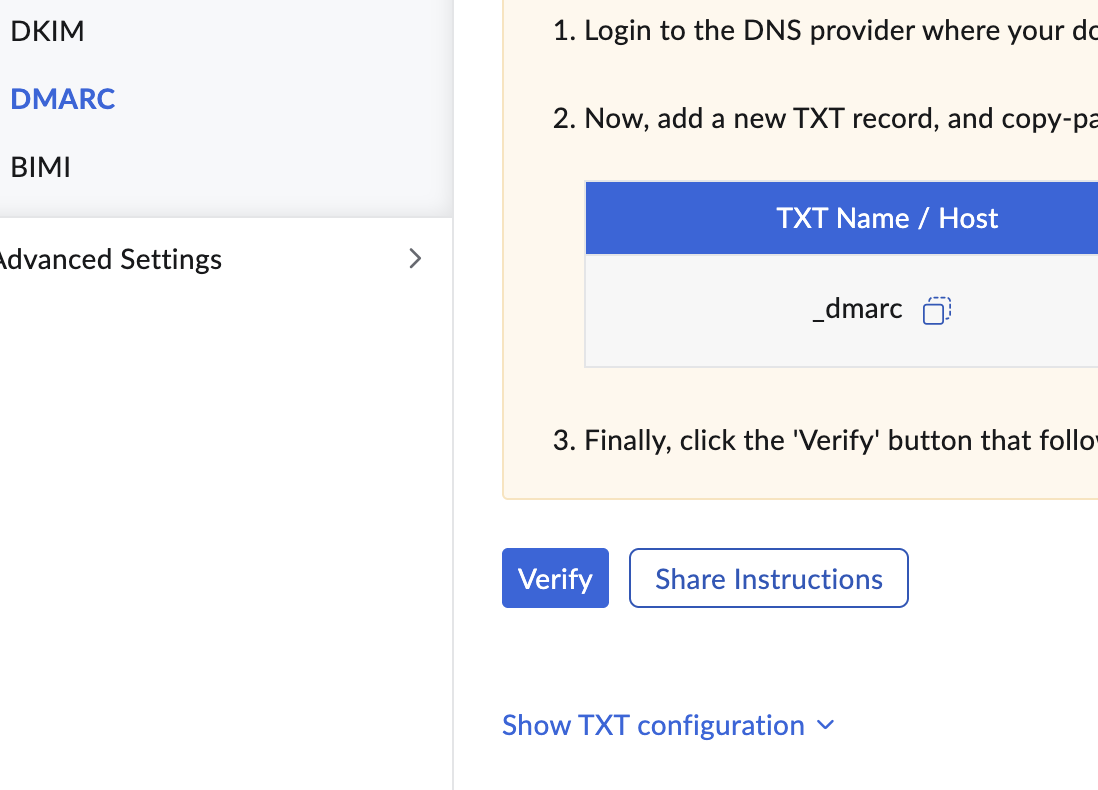
Task: Select the TXT Name / Host column header
Action: (887, 218)
